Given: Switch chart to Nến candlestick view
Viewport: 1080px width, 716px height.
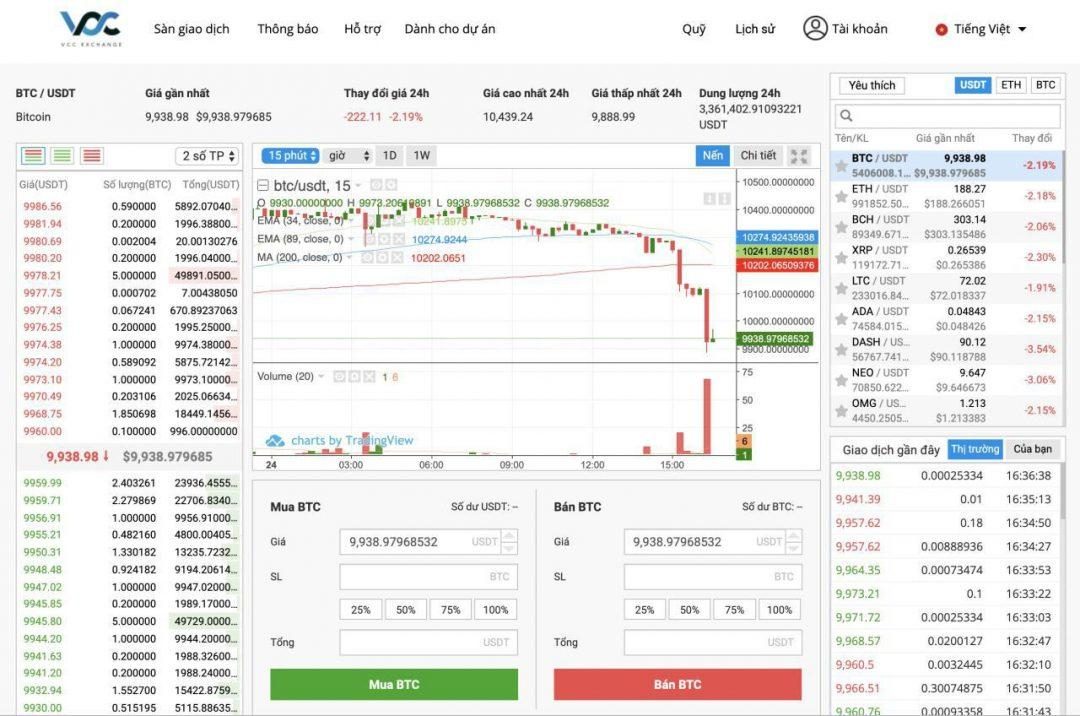Looking at the screenshot, I should (713, 156).
